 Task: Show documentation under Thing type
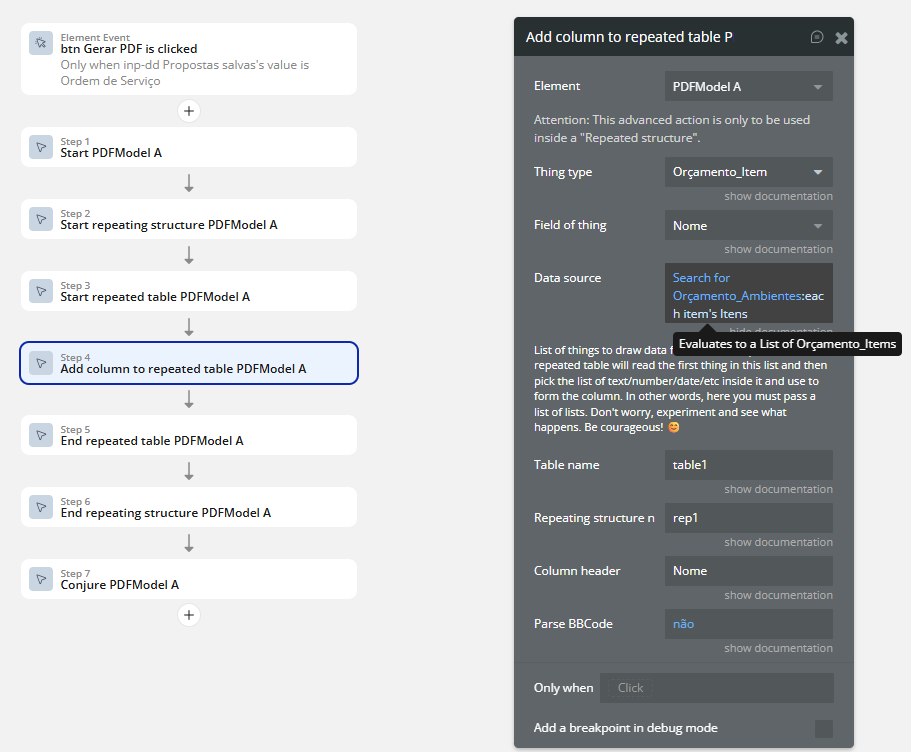(778, 196)
